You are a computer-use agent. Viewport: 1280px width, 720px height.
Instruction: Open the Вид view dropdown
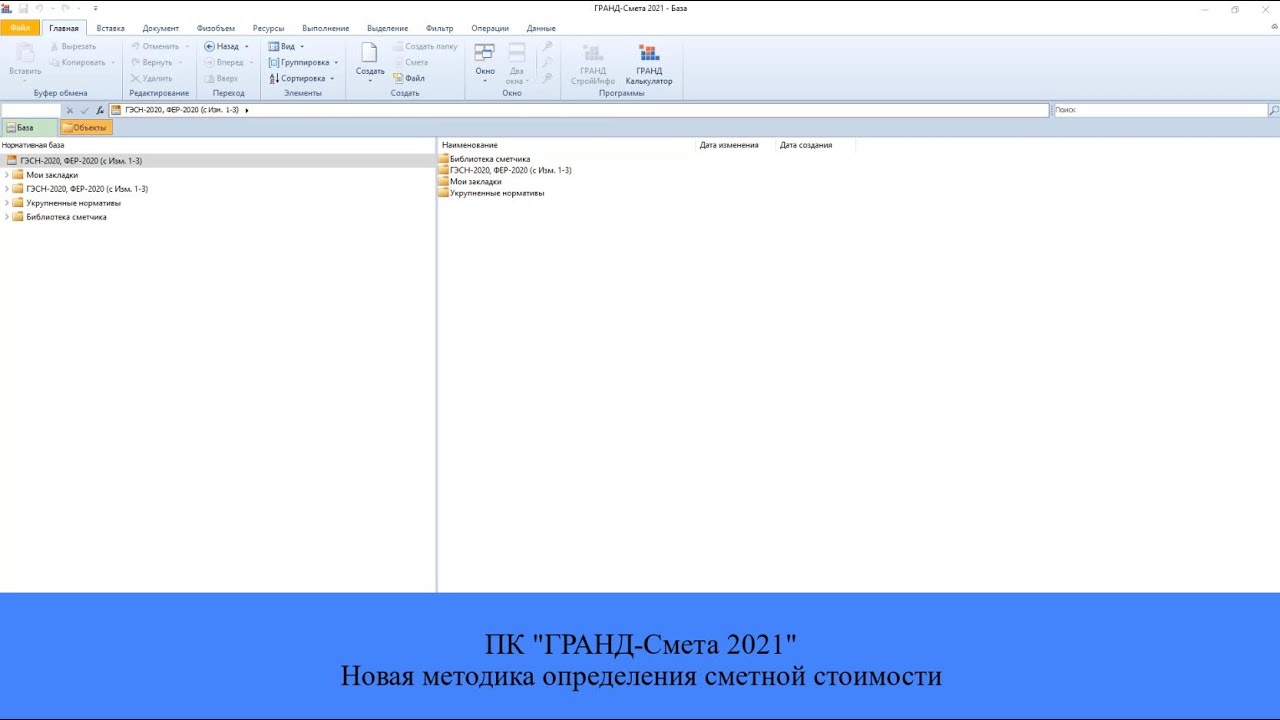[286, 46]
